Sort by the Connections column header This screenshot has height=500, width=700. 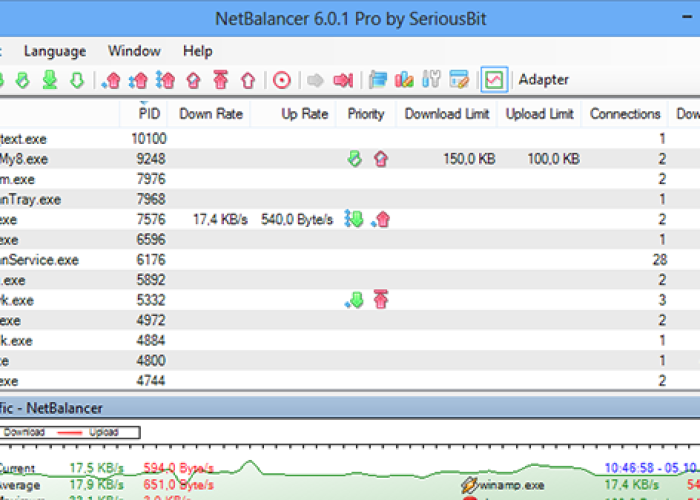625,114
